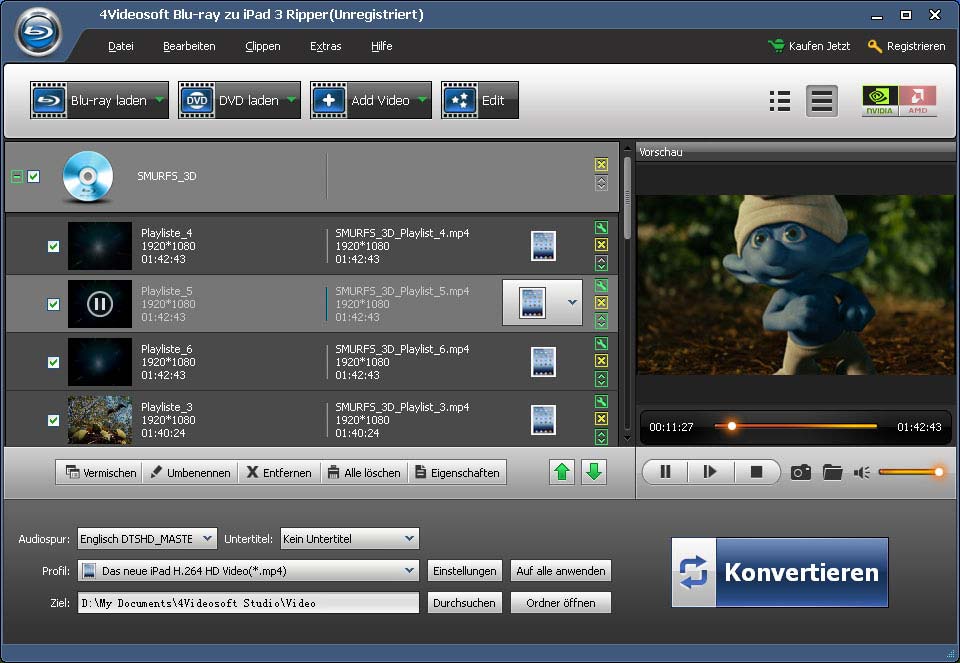This screenshot has height=663, width=960.
Task: Toggle AMD acceleration icon
Action: (917, 100)
